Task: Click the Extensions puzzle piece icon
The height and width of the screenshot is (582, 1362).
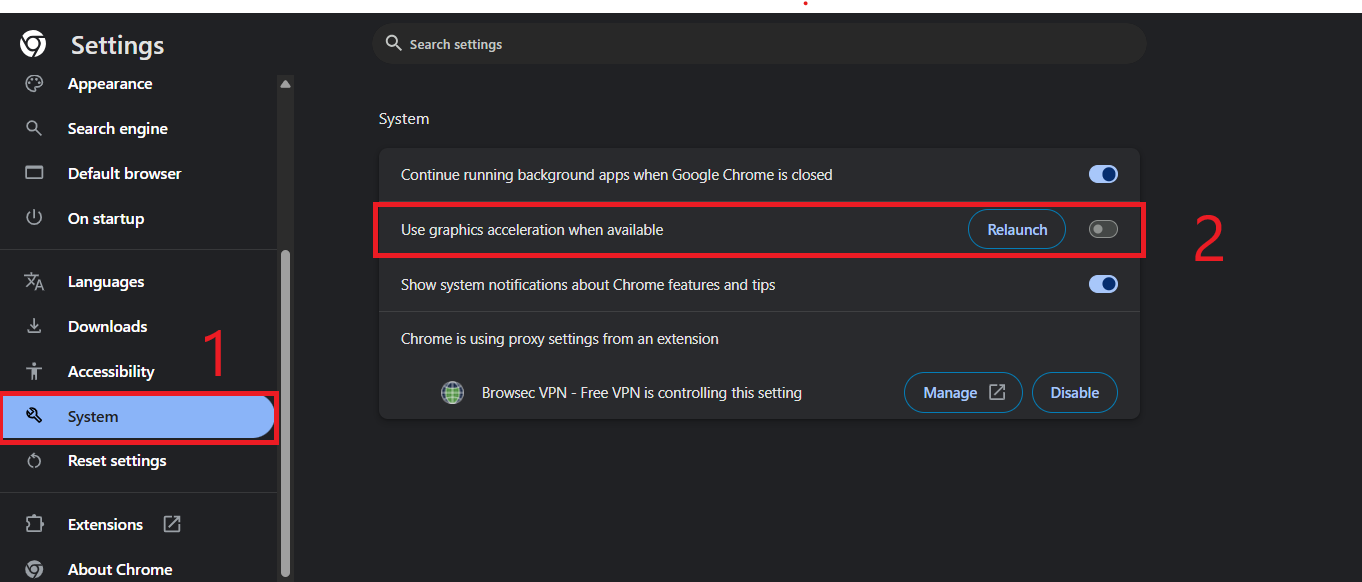Action: point(34,524)
